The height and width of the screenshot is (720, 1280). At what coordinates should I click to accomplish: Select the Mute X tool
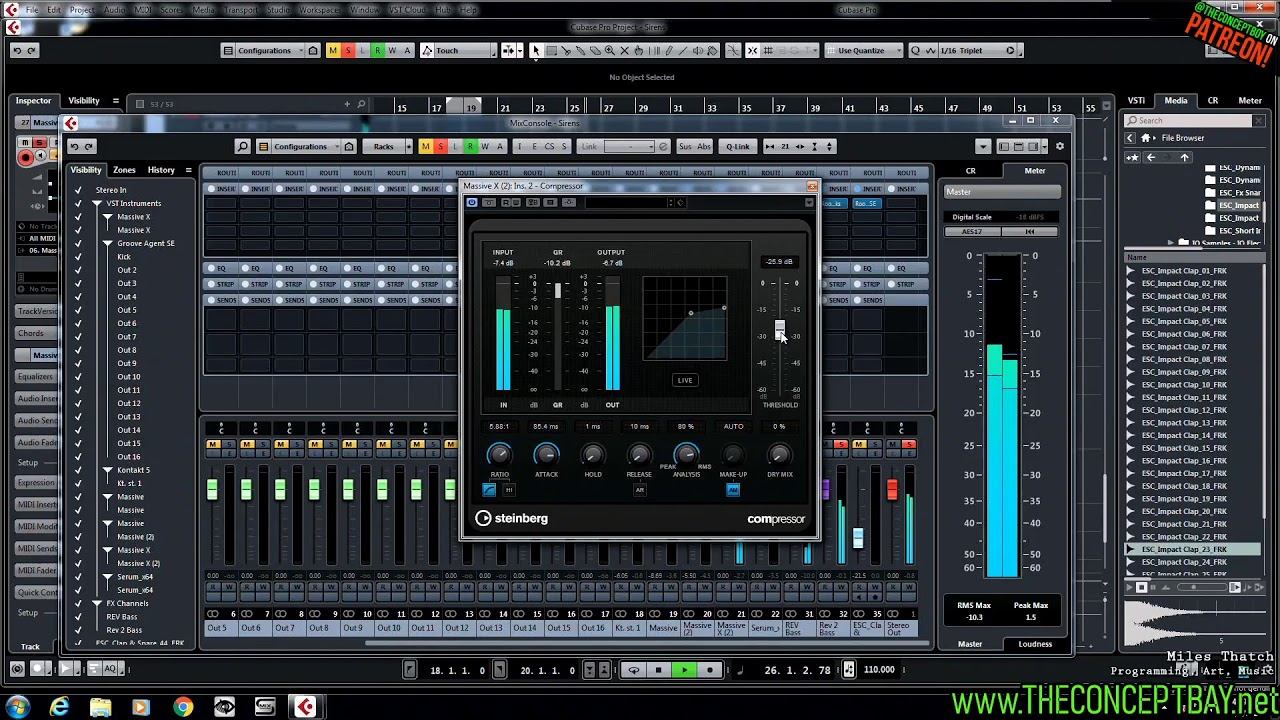point(625,51)
